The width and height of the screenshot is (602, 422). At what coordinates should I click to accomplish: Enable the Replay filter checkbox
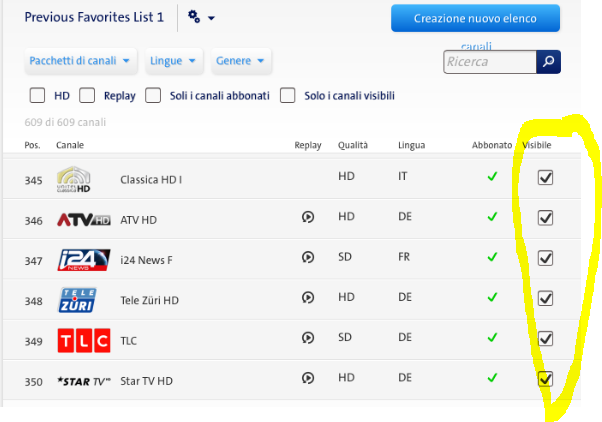point(87,96)
